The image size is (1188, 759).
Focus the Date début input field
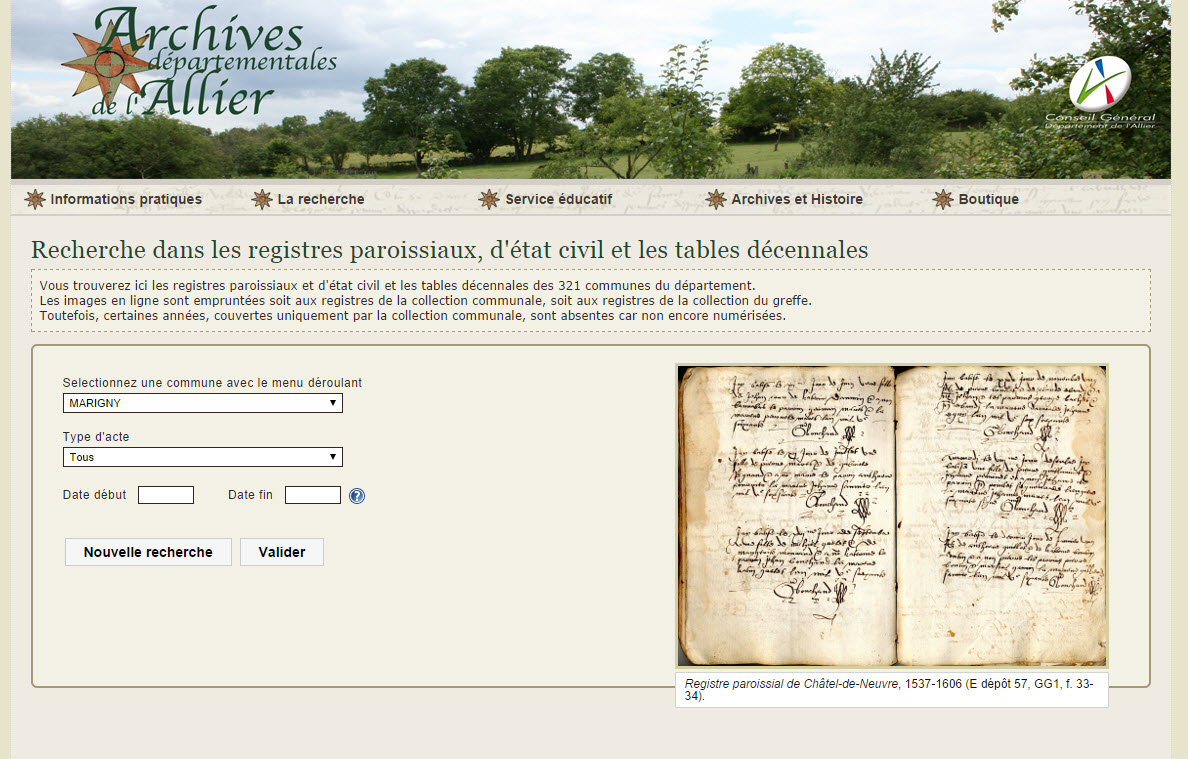(x=166, y=495)
